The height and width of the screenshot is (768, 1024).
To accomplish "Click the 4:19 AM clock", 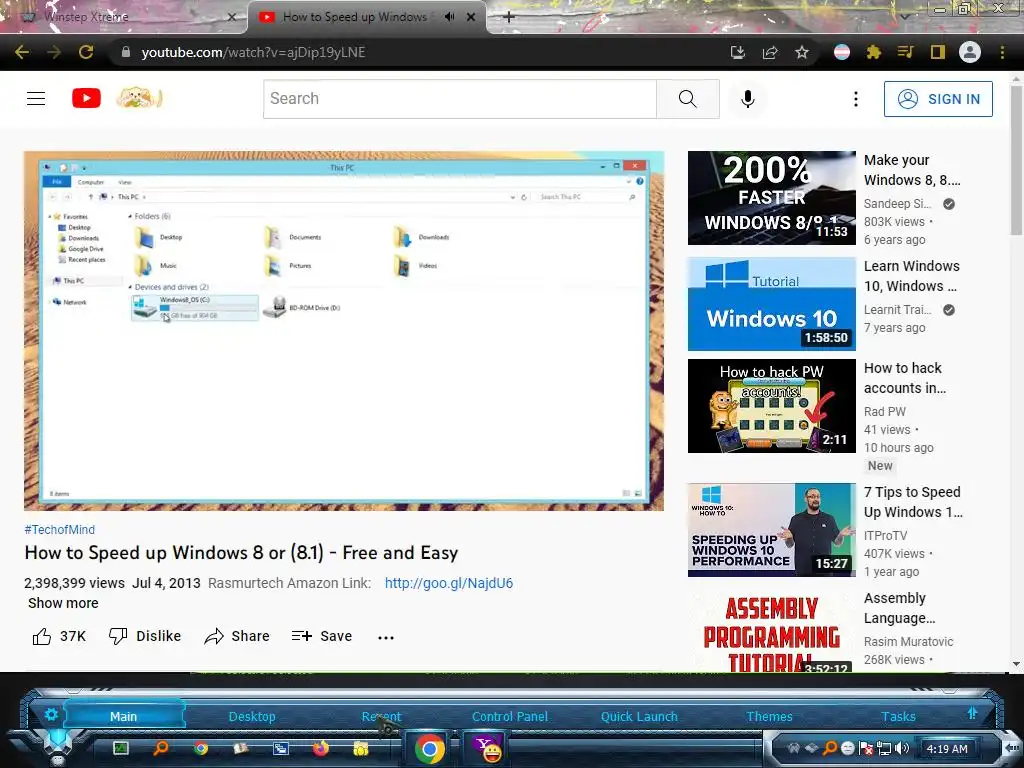I will (x=947, y=749).
